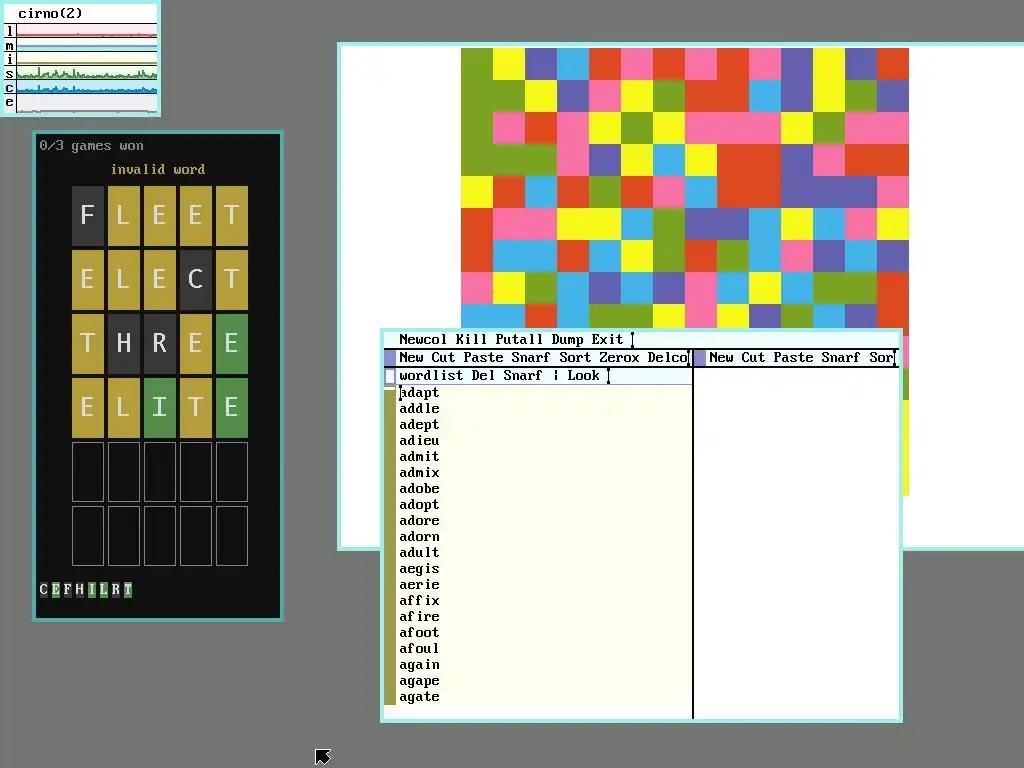
Task: Click the word adore in the list
Action: [x=419, y=520]
